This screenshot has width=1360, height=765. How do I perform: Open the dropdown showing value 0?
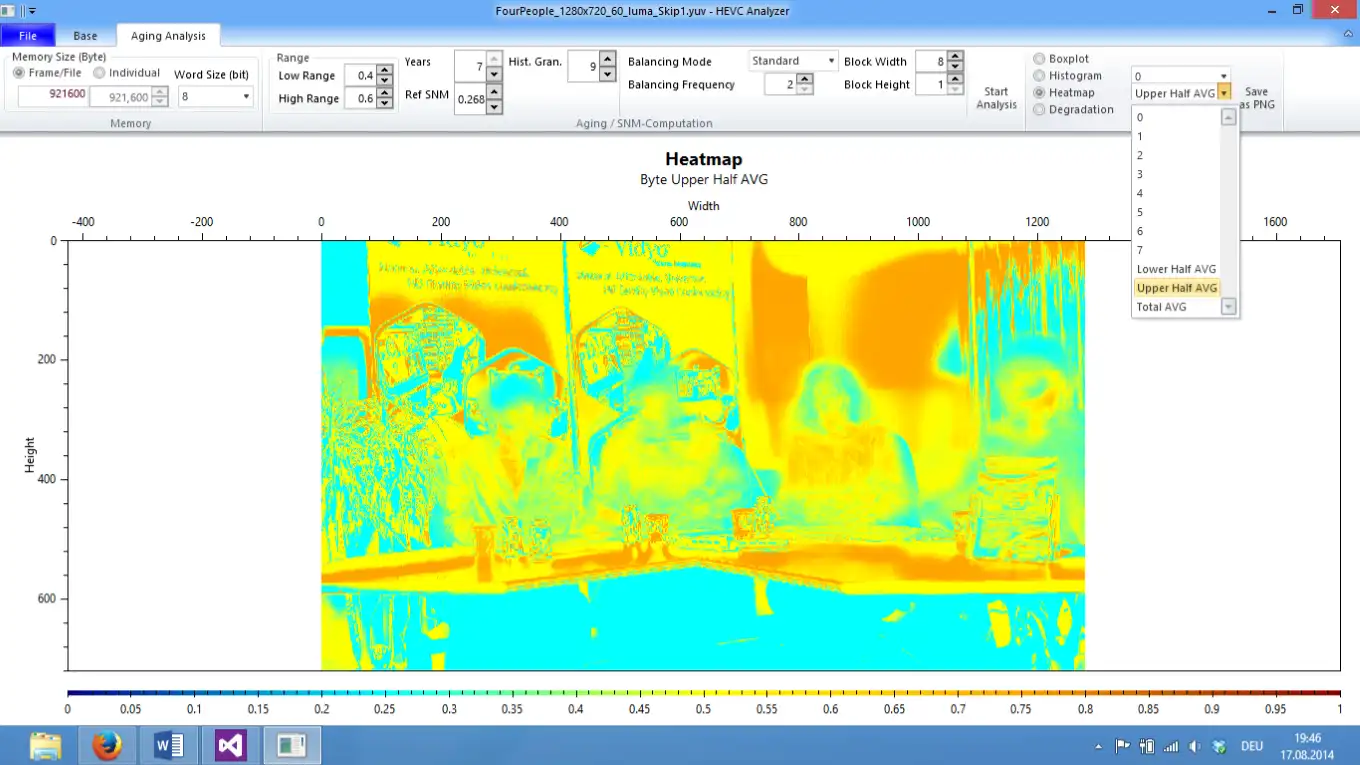1181,76
